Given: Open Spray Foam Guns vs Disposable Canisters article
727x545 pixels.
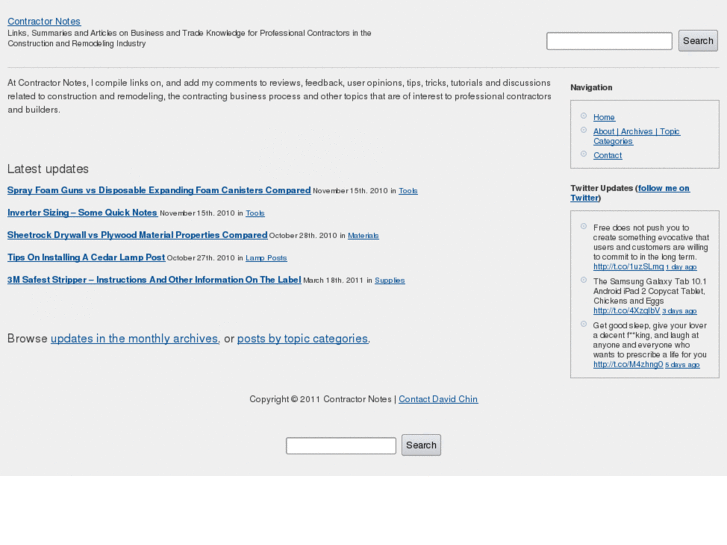Looking at the screenshot, I should pos(159,190).
